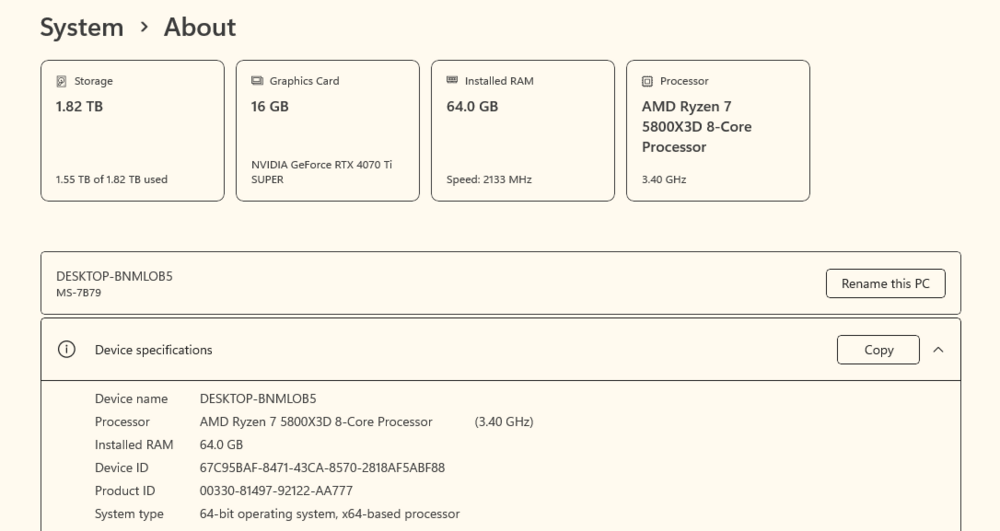Click the MS-7B79 model label
Screen dimensions: 1000x531
point(78,293)
